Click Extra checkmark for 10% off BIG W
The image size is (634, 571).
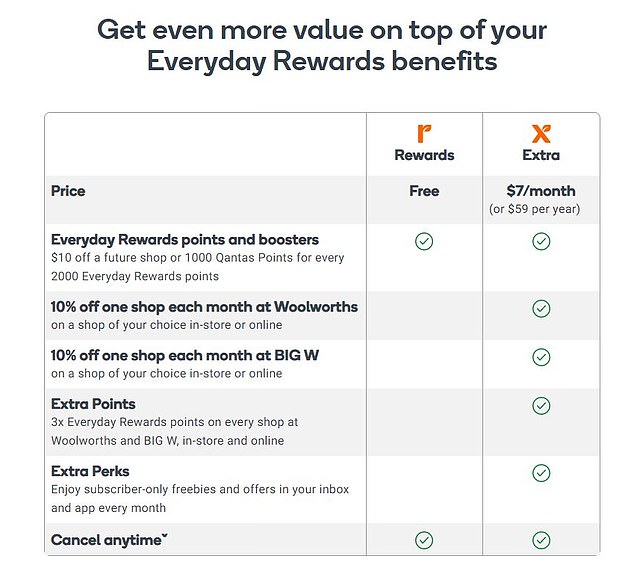point(541,357)
